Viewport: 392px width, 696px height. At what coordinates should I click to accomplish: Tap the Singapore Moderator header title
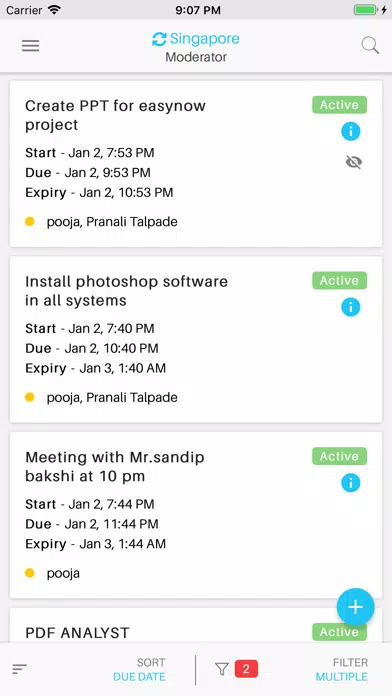196,47
